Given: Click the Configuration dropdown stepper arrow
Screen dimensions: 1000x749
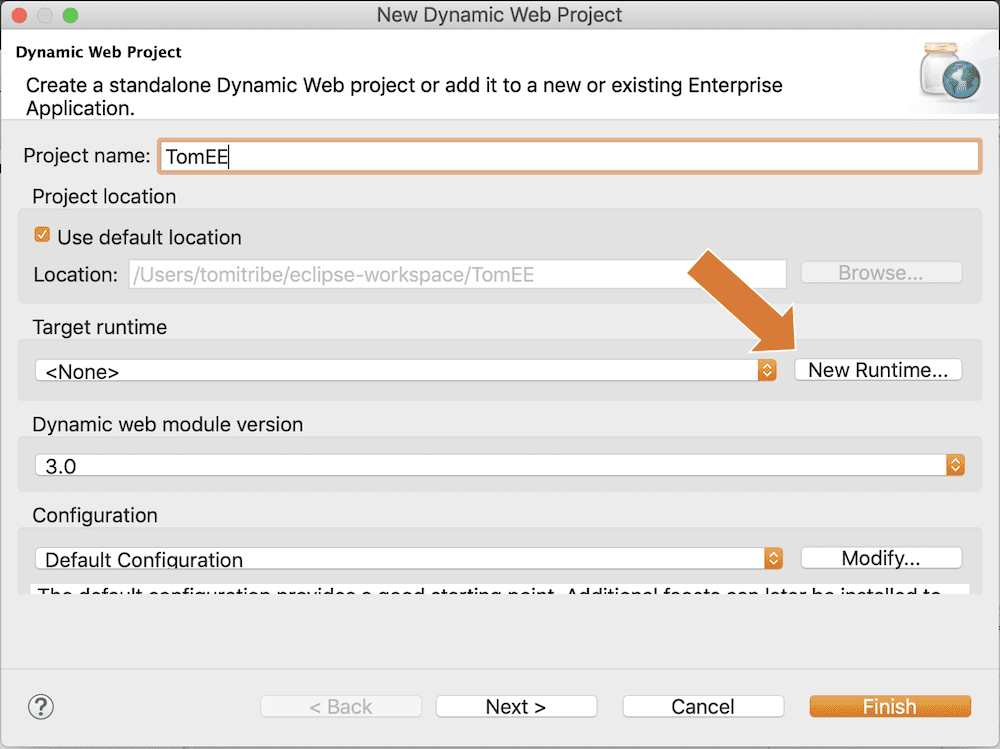Looking at the screenshot, I should pos(773,558).
